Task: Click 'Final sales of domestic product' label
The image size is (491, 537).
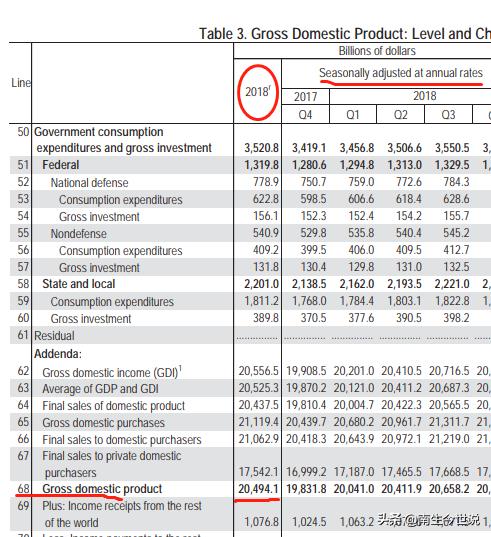Action: (113, 406)
